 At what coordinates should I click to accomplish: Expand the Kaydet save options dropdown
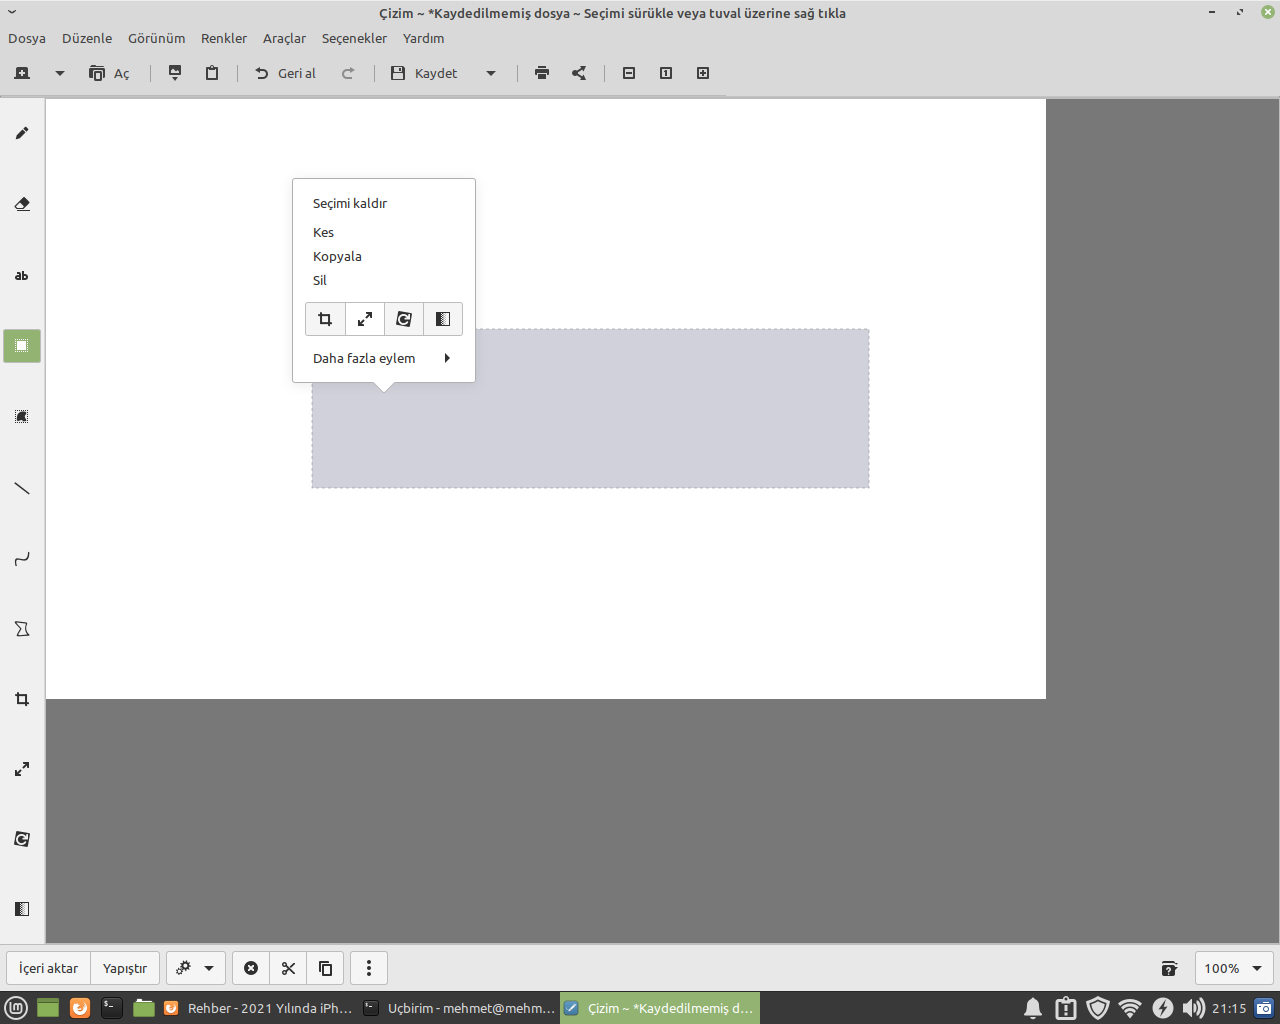[x=491, y=73]
